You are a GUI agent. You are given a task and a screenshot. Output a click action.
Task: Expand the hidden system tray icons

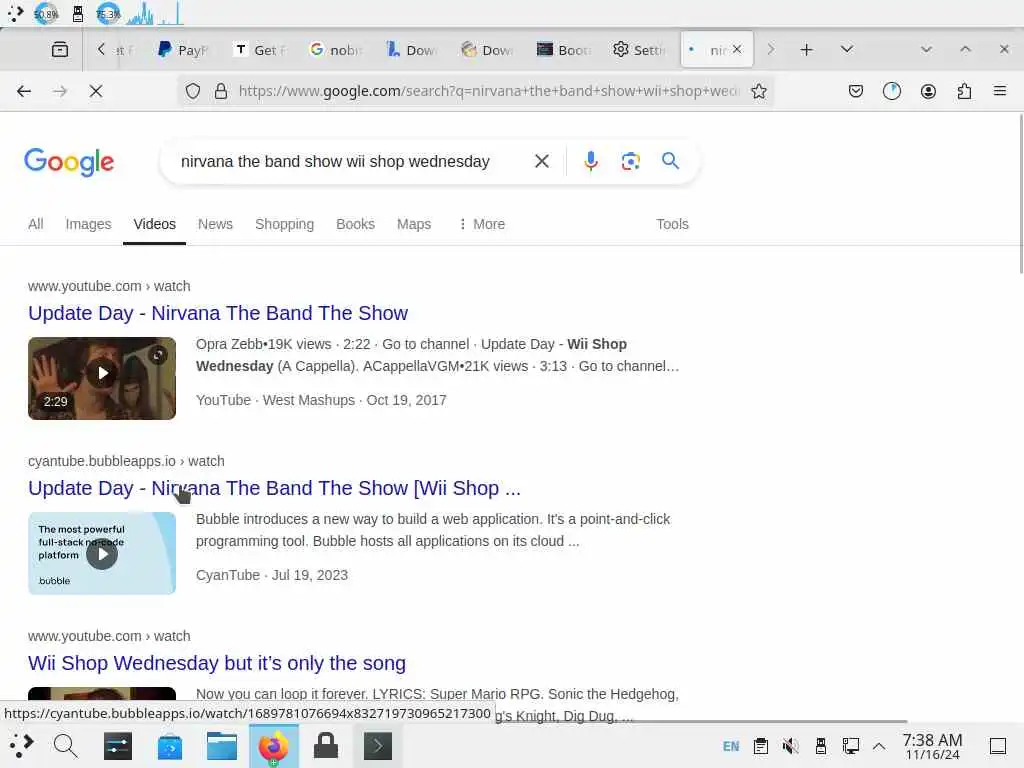879,746
